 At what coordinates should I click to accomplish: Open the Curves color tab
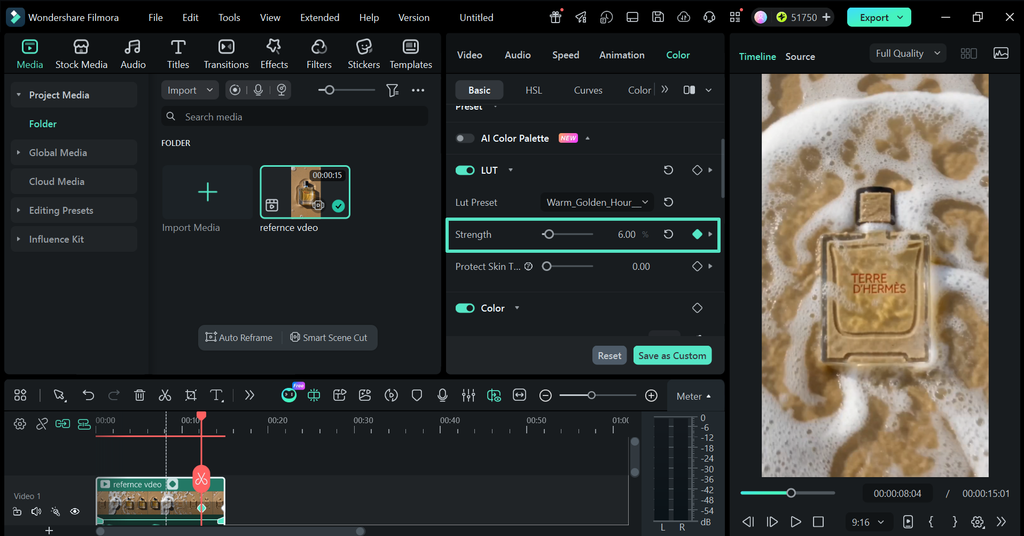[x=588, y=90]
